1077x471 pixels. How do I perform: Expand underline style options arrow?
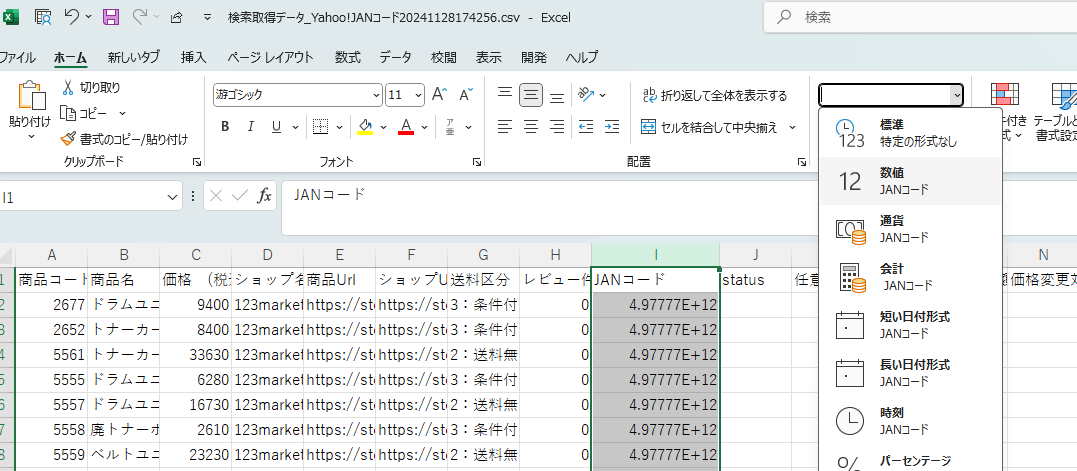click(x=295, y=127)
